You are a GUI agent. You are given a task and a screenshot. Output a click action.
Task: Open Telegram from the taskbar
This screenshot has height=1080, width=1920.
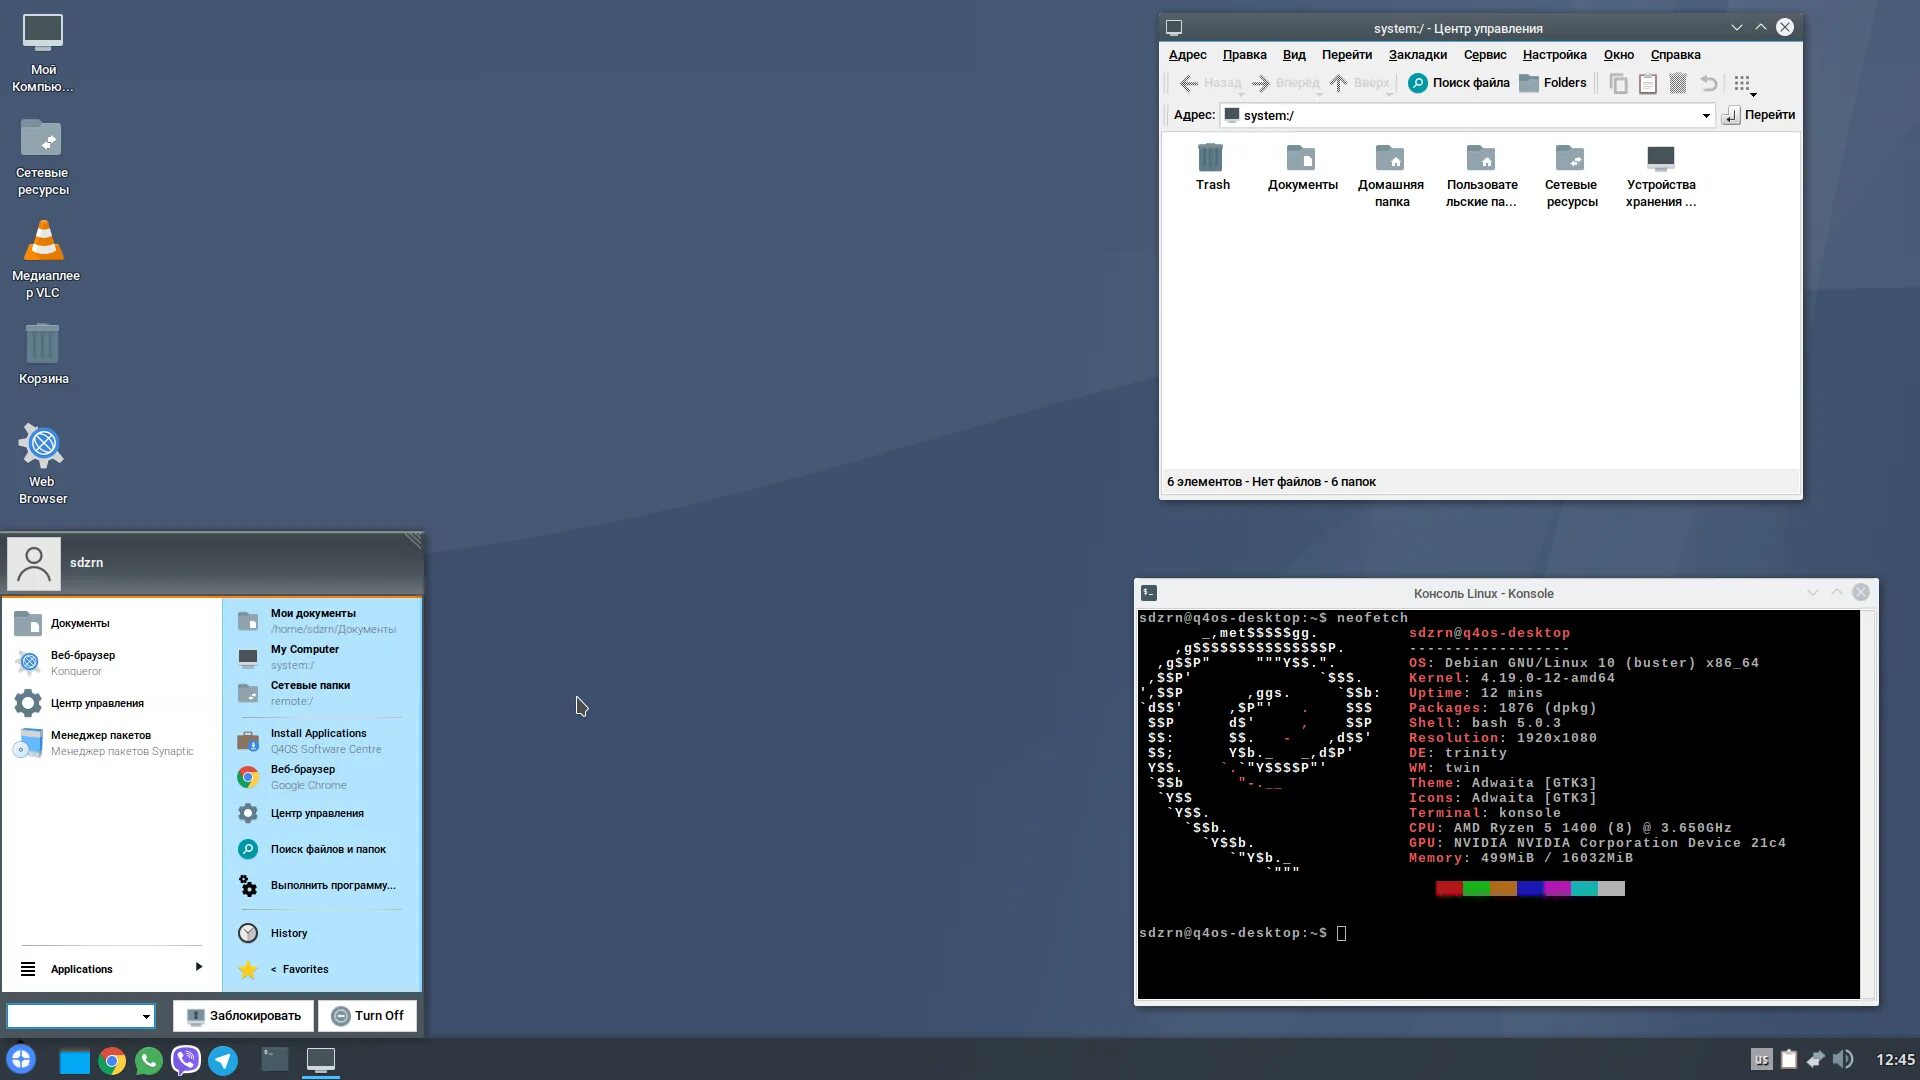coord(223,1060)
